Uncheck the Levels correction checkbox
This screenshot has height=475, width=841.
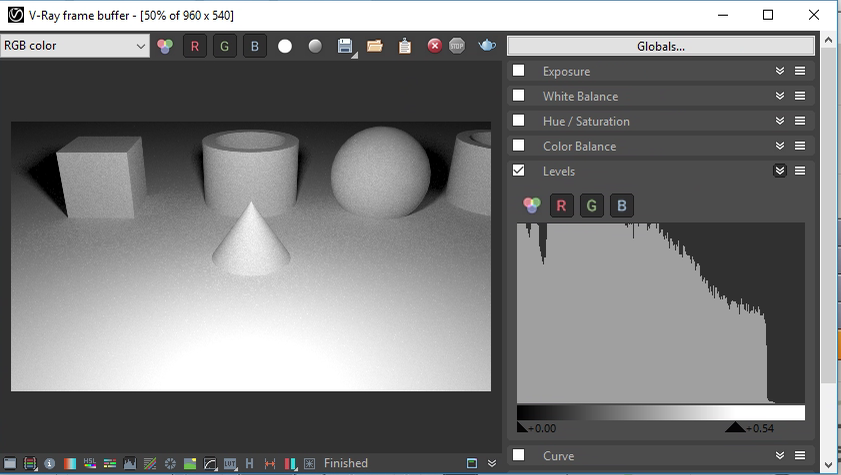(x=519, y=170)
